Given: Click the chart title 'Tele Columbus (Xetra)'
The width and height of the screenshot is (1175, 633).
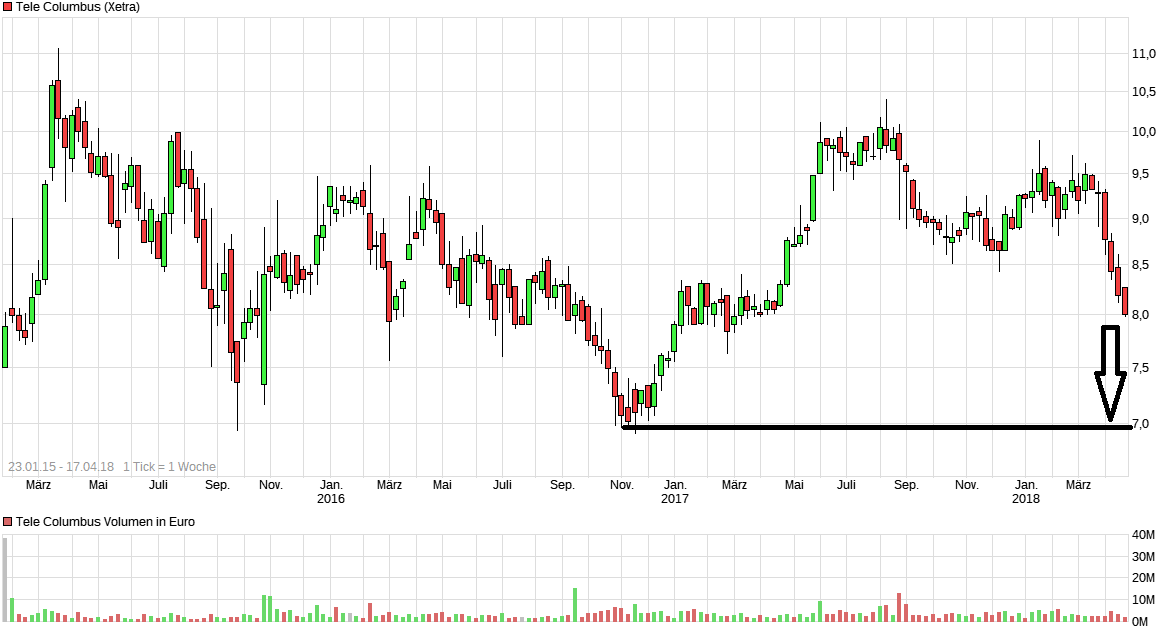Looking at the screenshot, I should click(78, 7).
